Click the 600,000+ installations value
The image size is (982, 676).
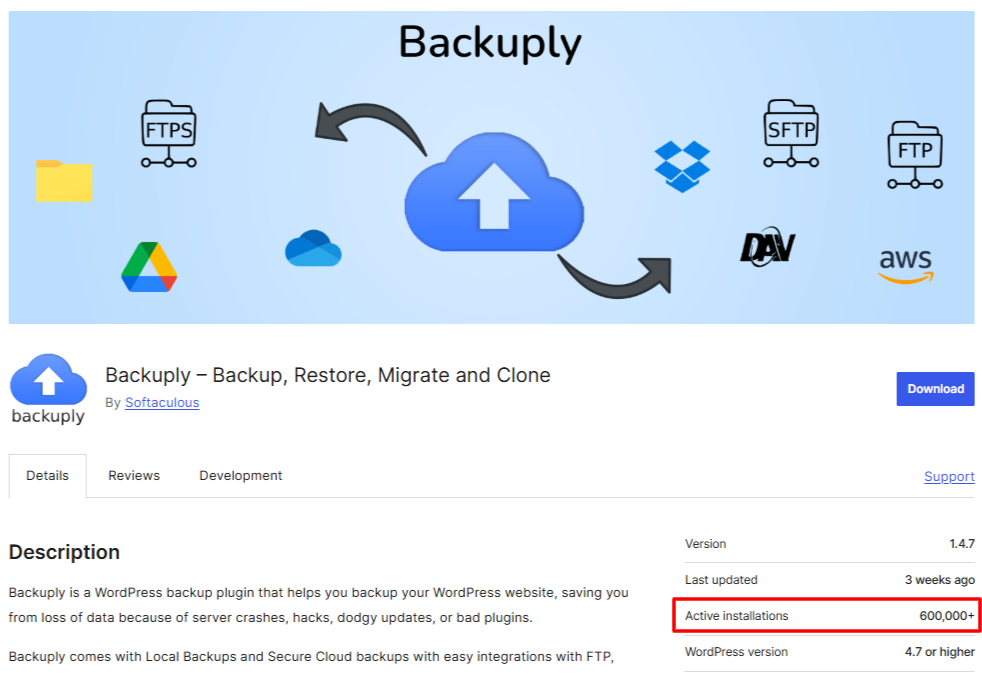point(947,616)
